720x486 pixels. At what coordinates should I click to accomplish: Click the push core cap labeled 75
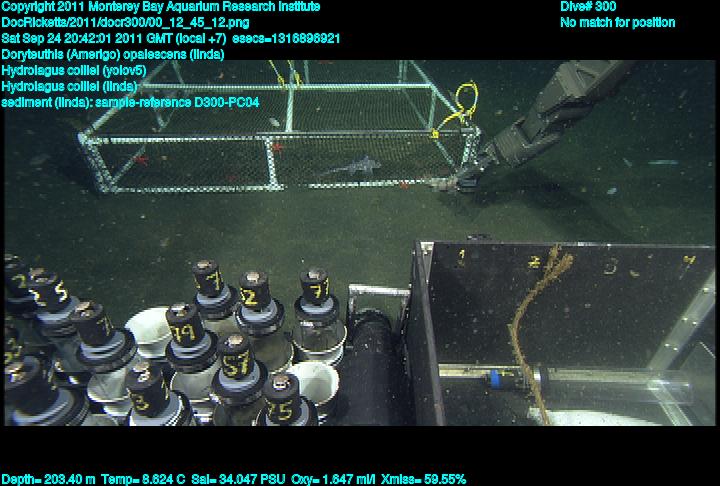pos(281,398)
